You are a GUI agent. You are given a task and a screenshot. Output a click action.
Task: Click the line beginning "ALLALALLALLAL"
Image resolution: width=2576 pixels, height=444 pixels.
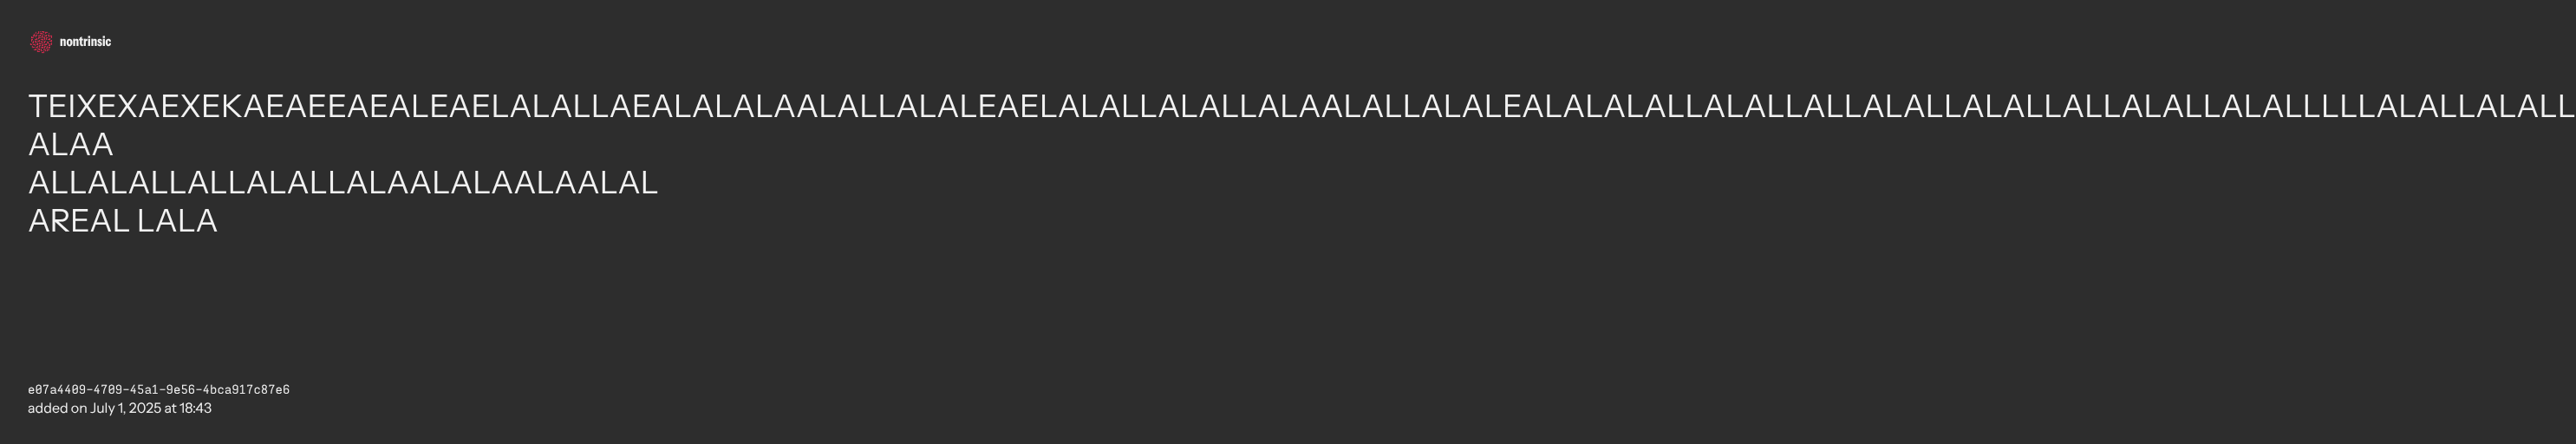(343, 183)
